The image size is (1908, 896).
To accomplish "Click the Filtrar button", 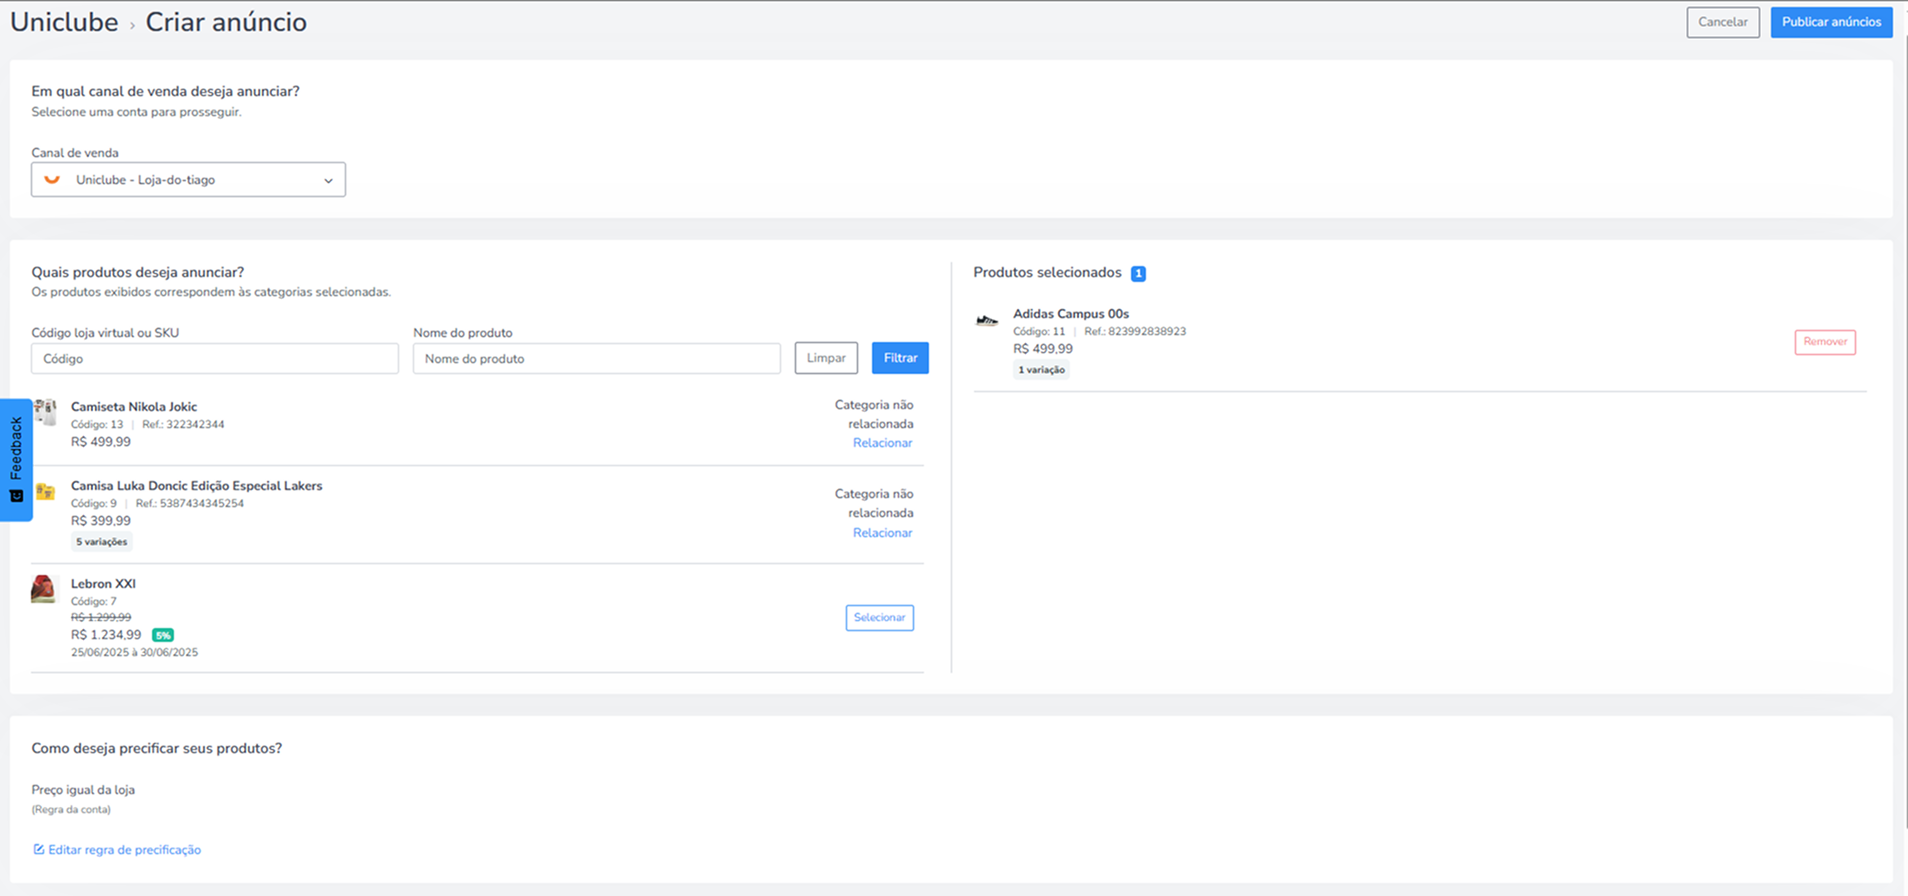I will point(900,358).
